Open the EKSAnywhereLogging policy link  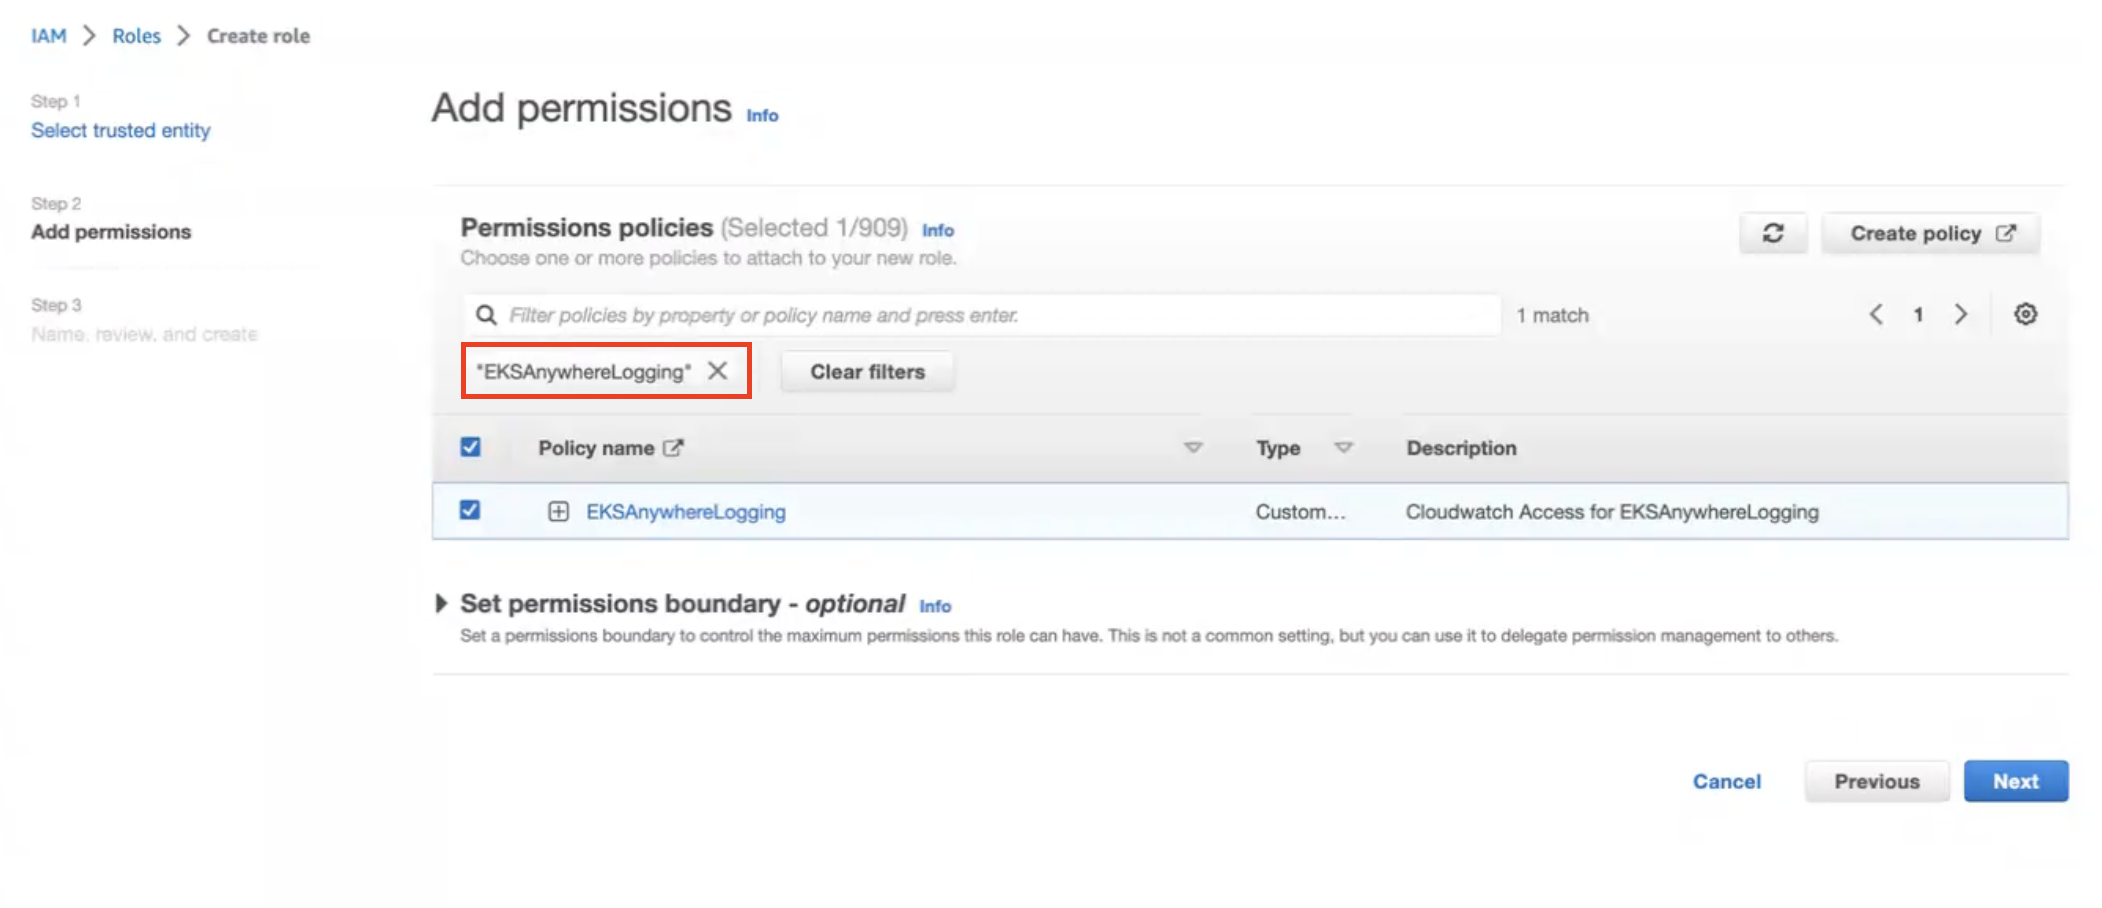tap(687, 511)
